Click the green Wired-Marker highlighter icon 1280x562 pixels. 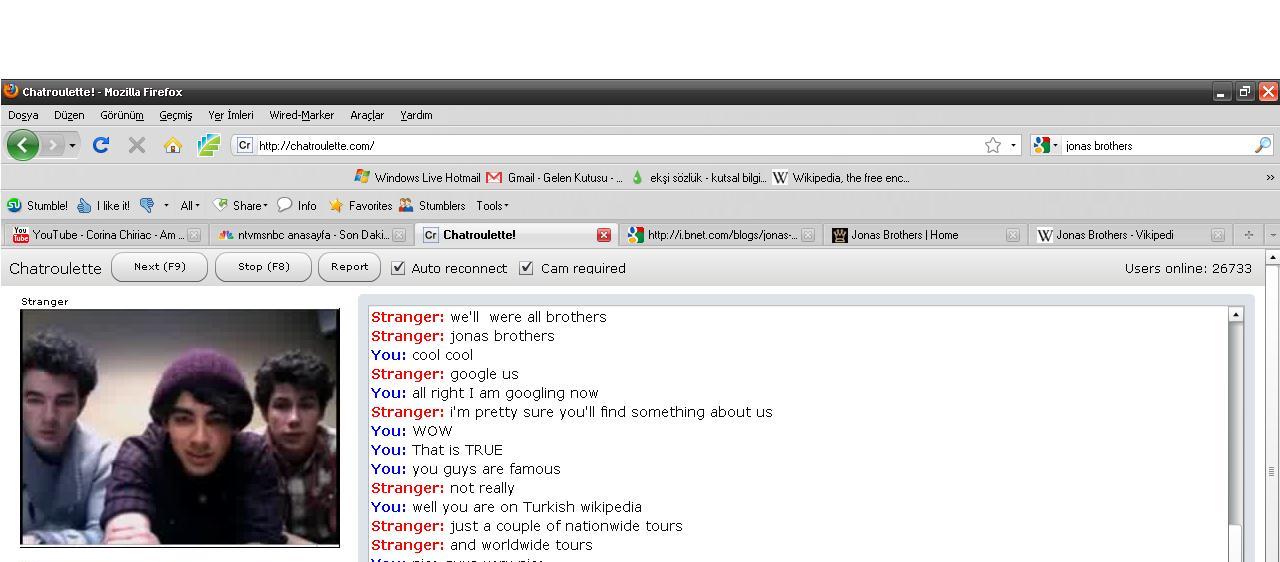click(x=209, y=145)
